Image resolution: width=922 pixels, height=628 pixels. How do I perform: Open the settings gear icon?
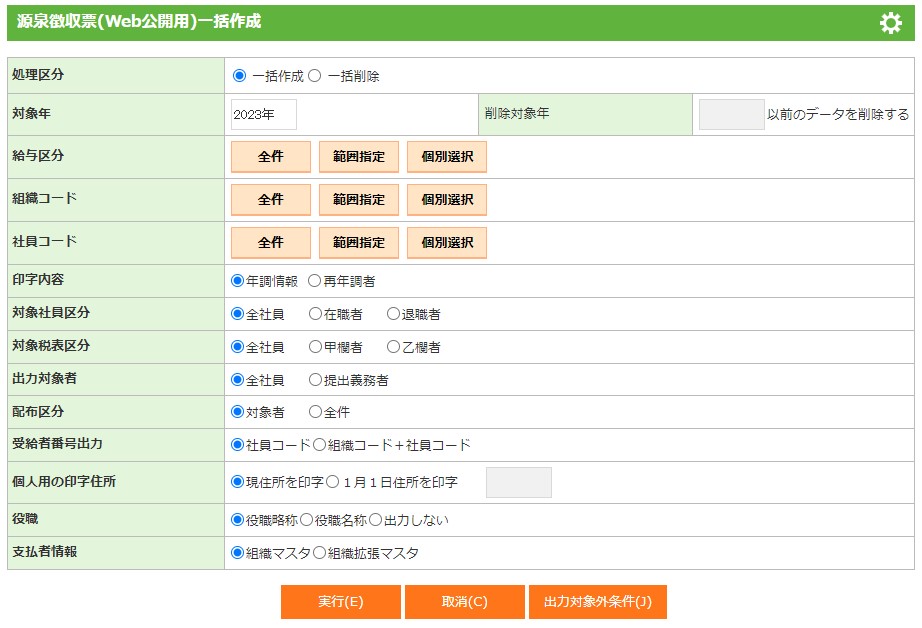click(x=890, y=23)
